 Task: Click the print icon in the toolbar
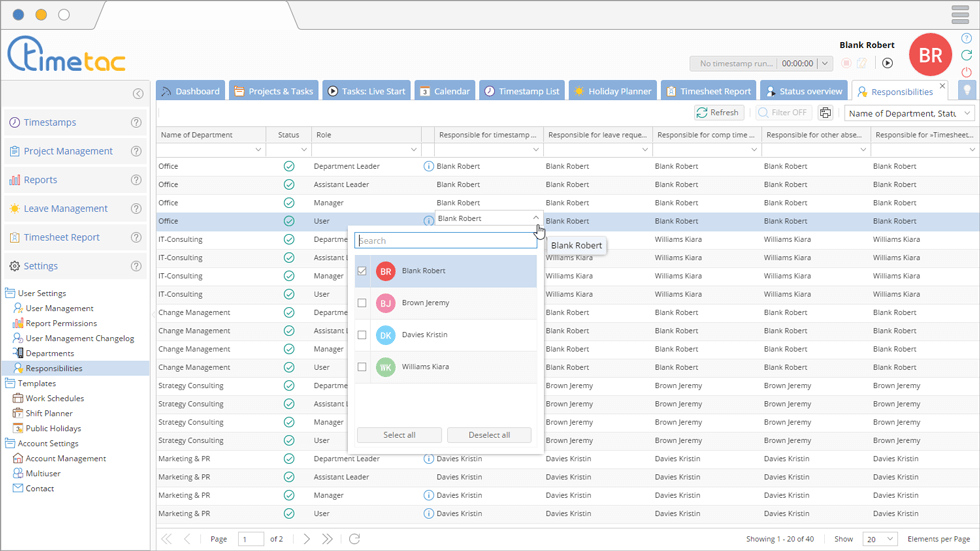point(825,113)
